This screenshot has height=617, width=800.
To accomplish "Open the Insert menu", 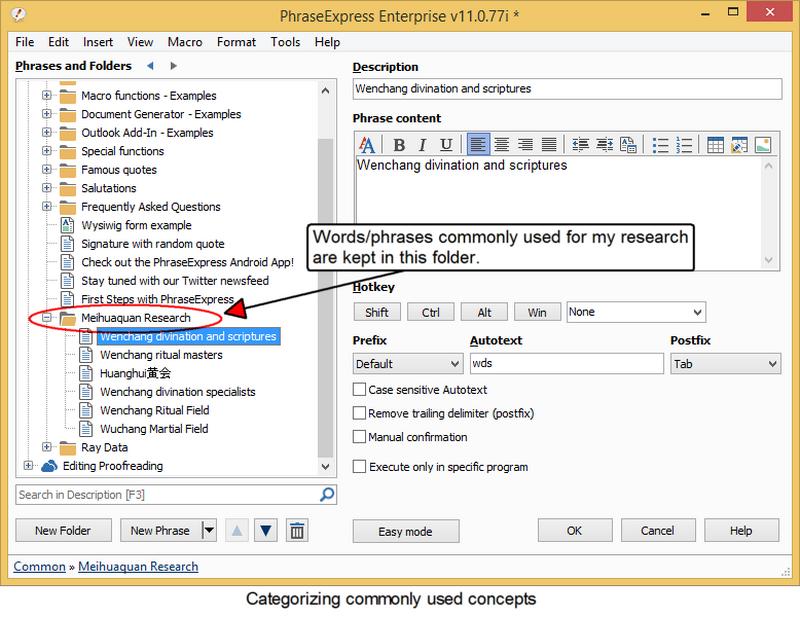I will [98, 42].
